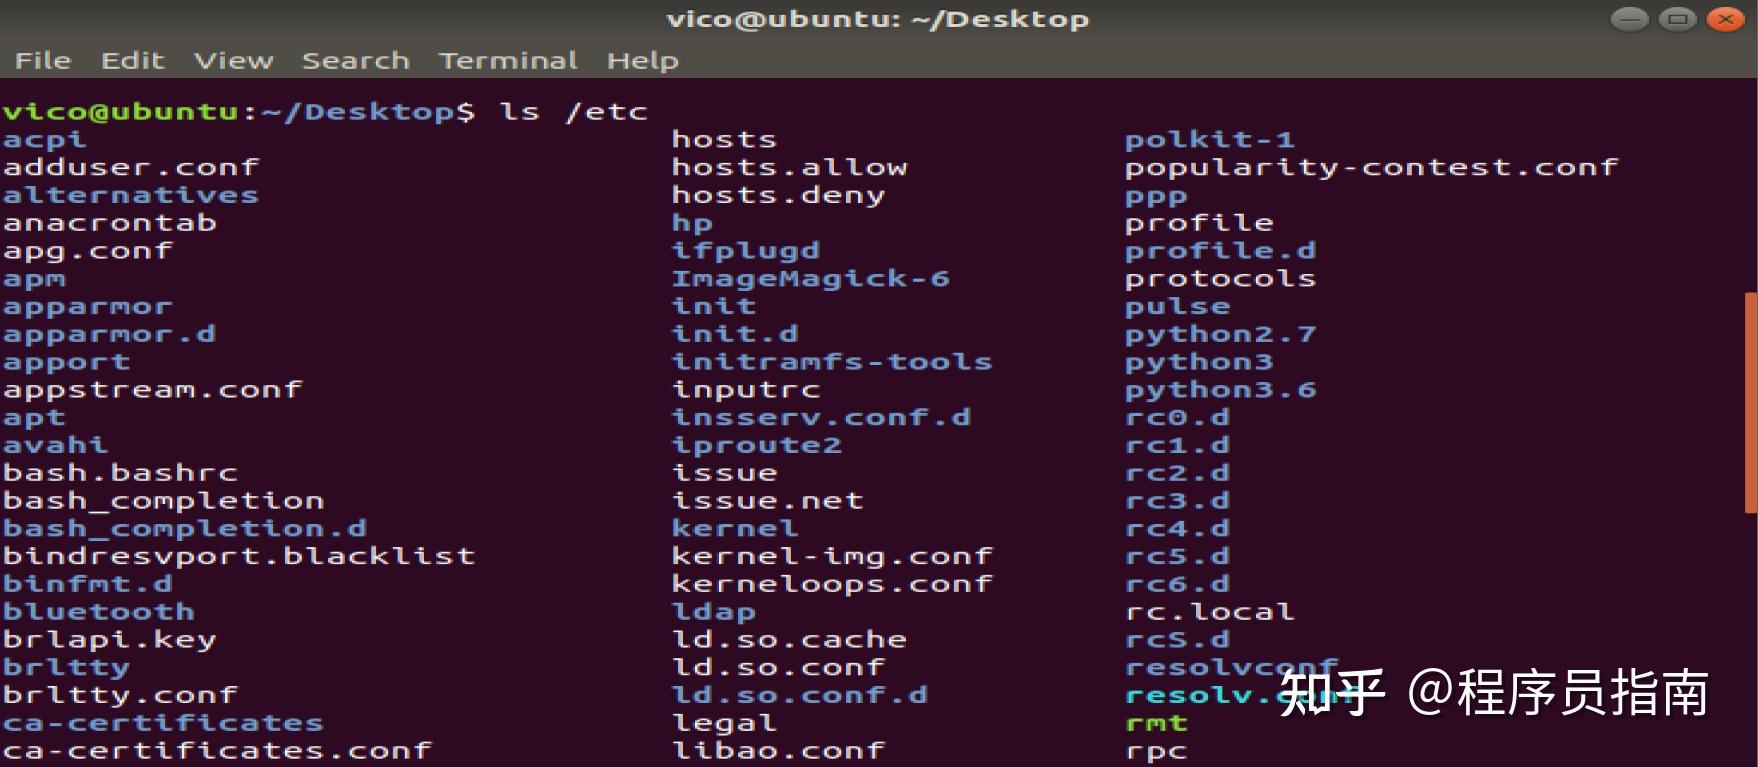The width and height of the screenshot is (1758, 767).
Task: Click the 'python3.6' directory entry
Action: point(1221,390)
